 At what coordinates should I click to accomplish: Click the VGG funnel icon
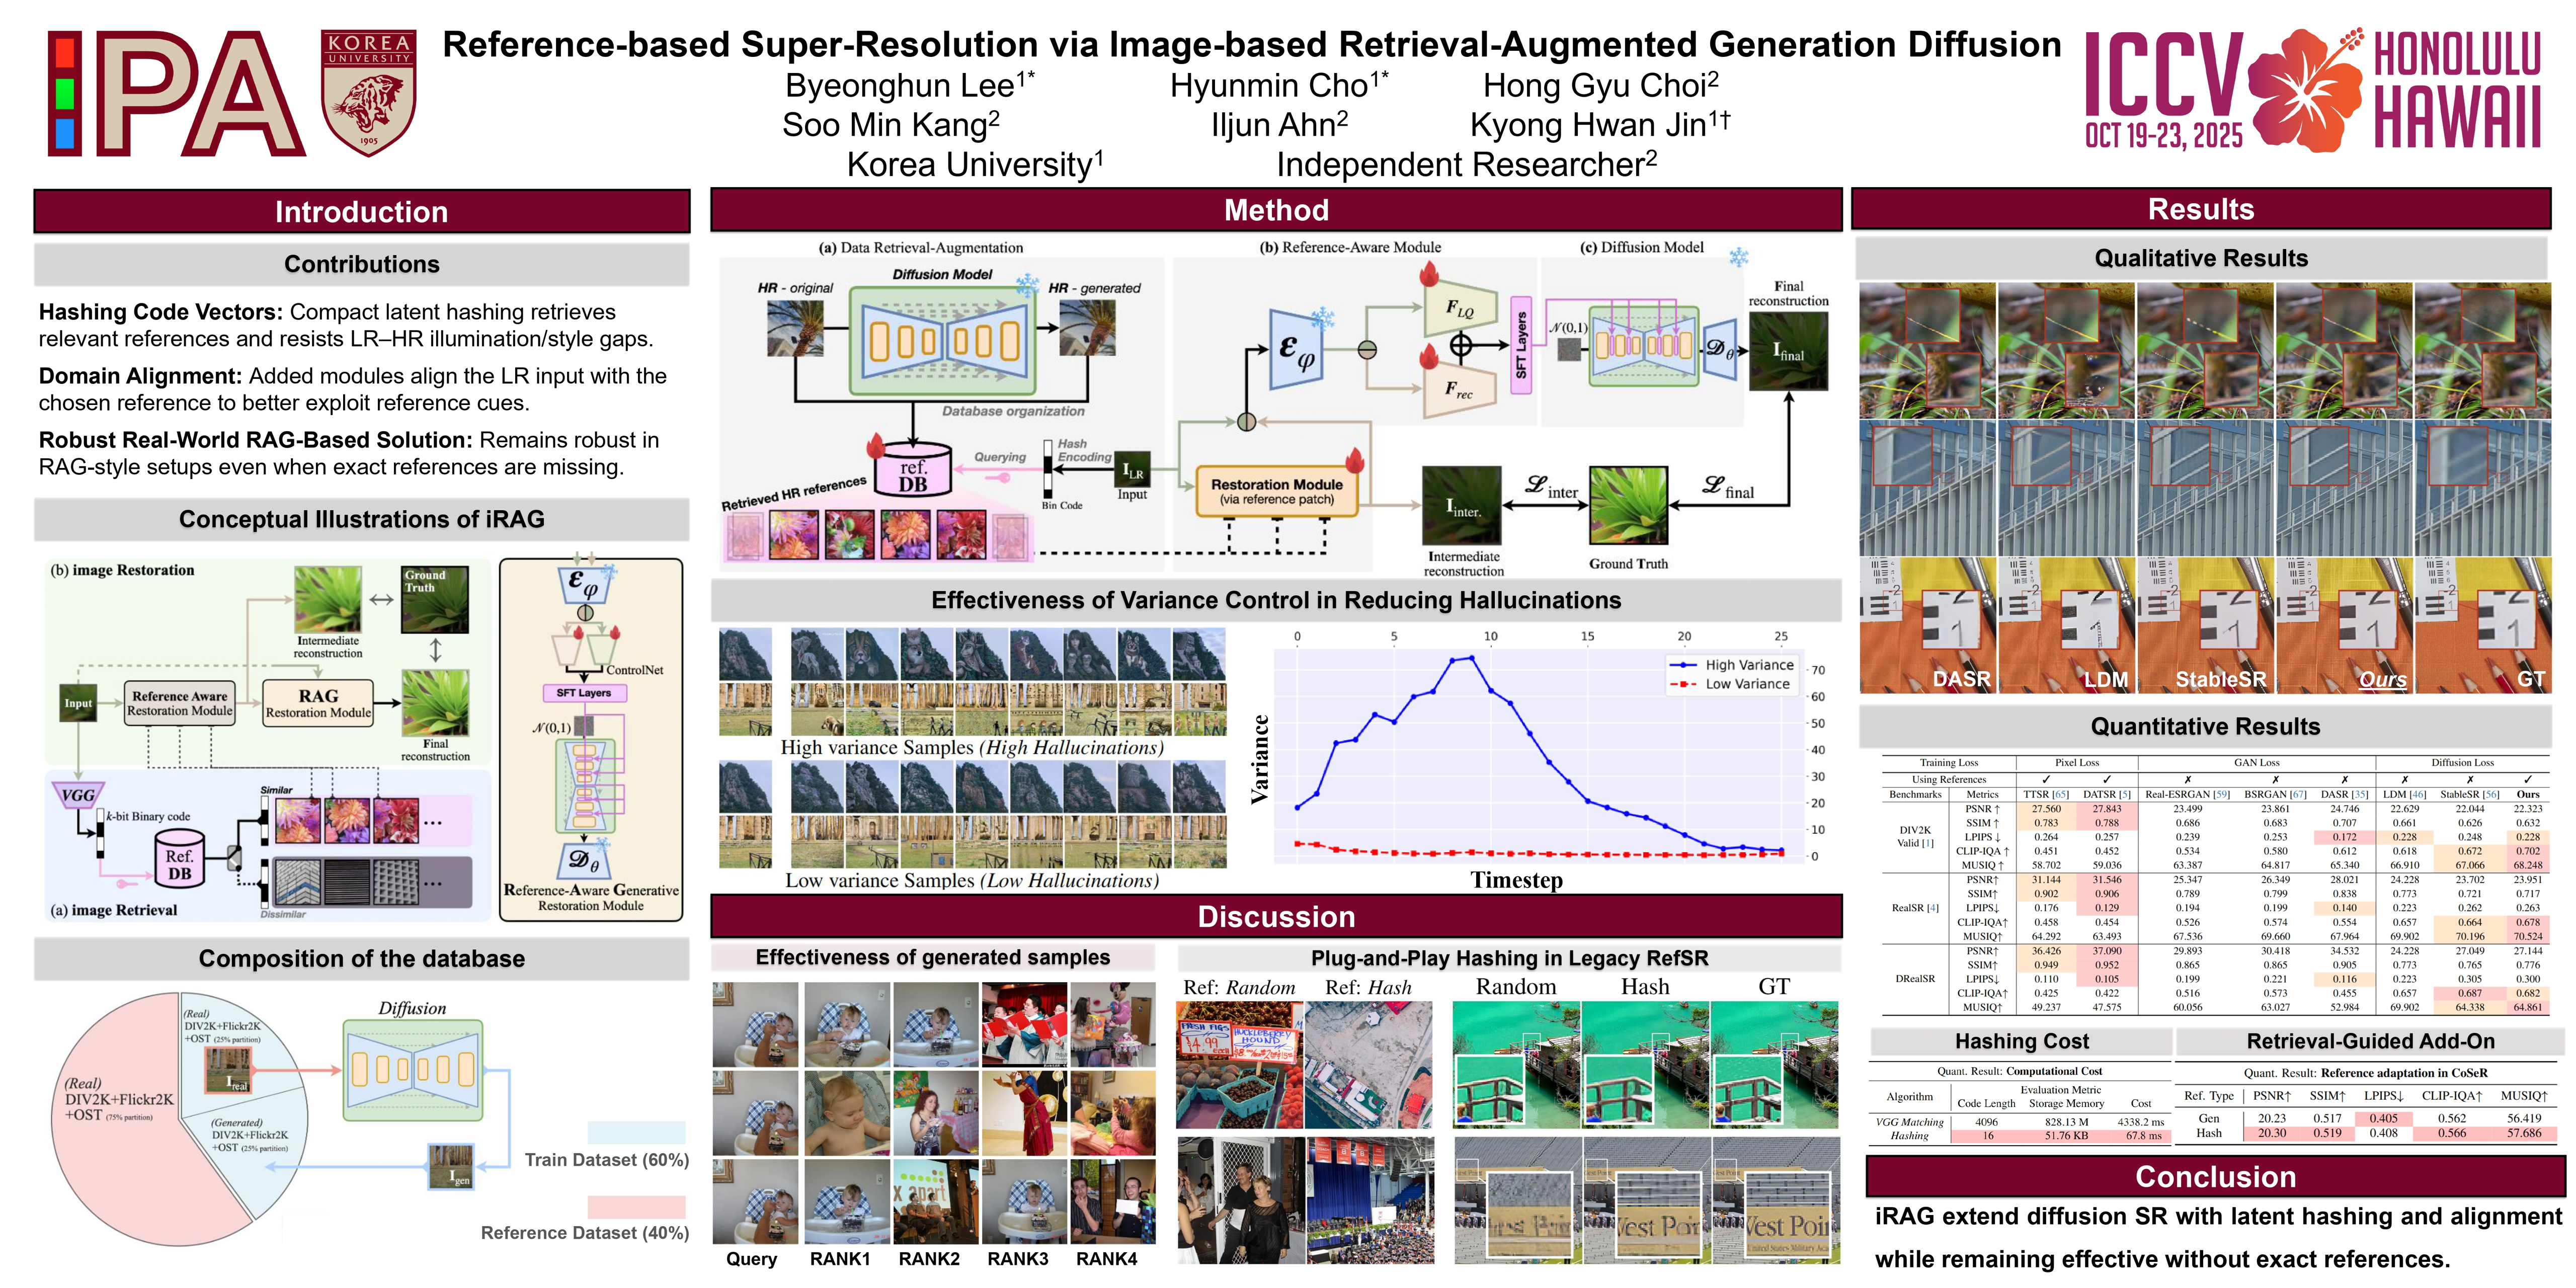coord(77,795)
